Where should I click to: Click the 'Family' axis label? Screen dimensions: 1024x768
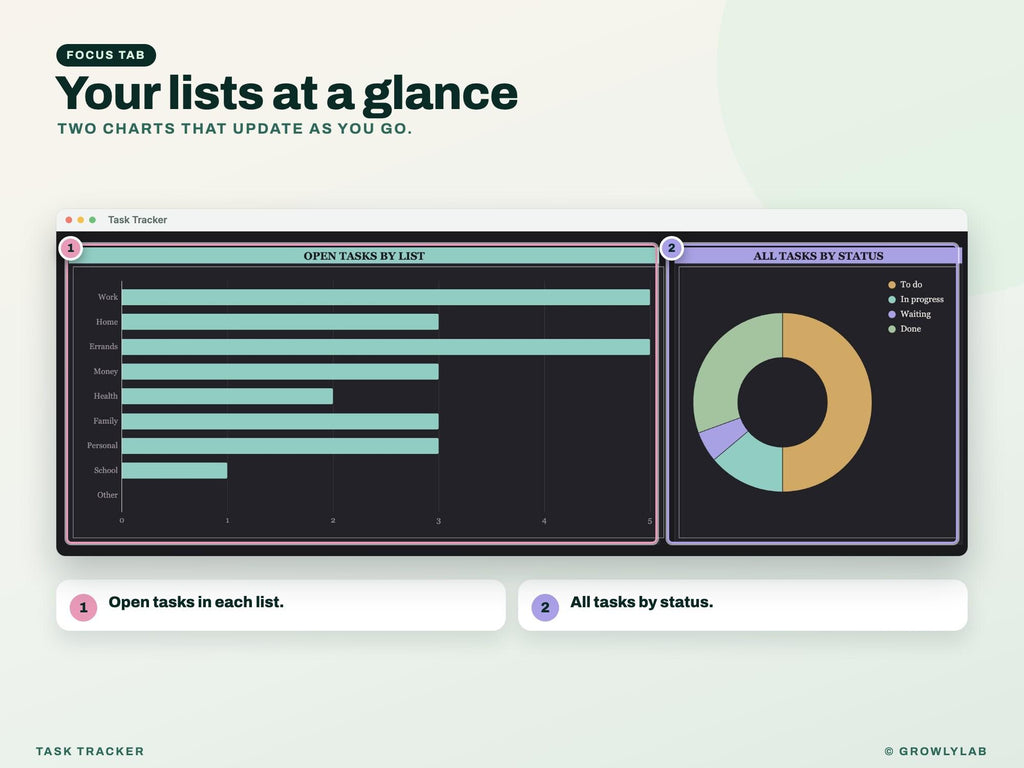(x=105, y=421)
